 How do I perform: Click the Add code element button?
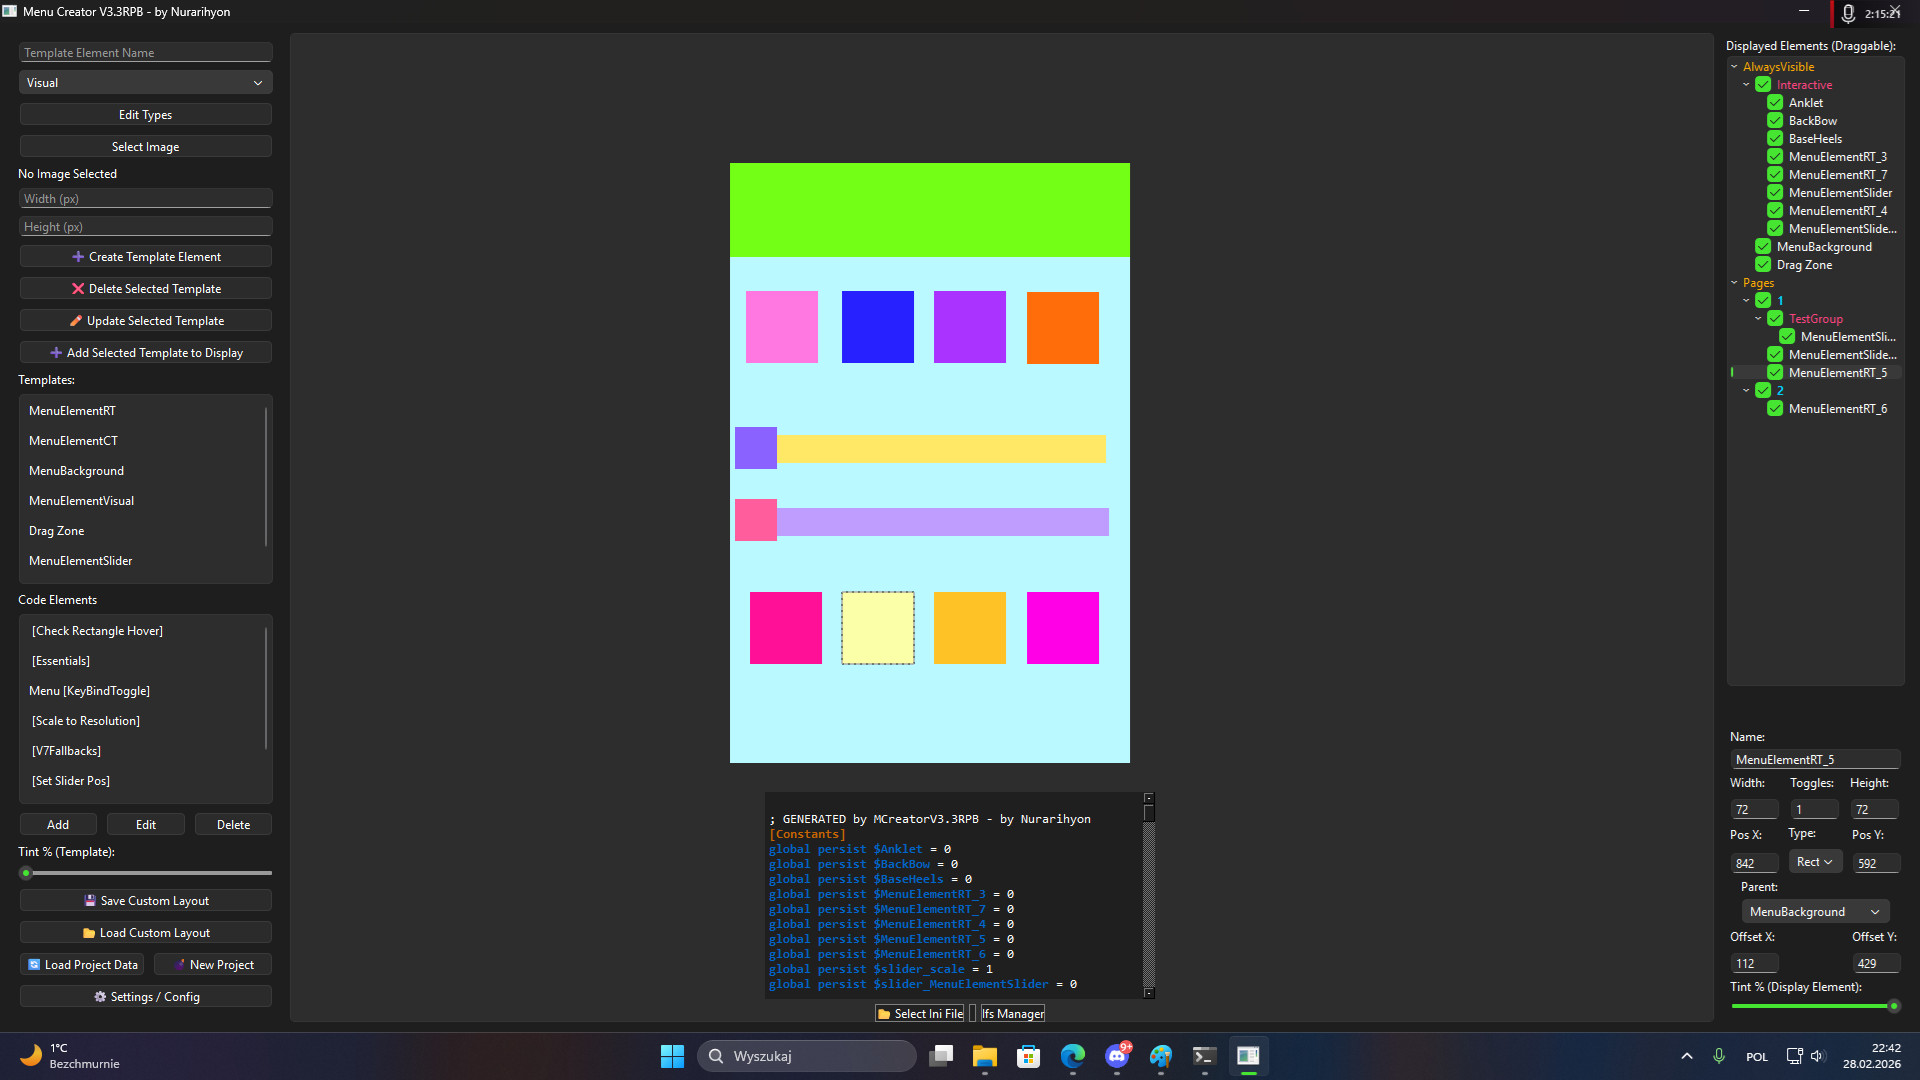coord(58,825)
